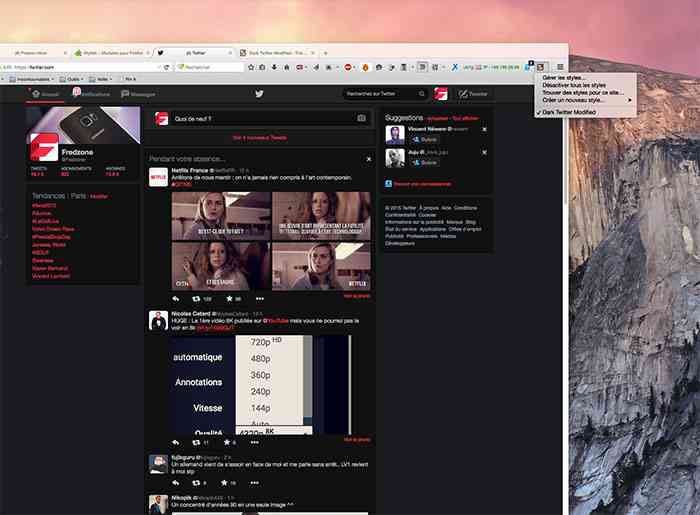Reply to the Netflix France tweet
Image resolution: width=700 pixels, height=515 pixels.
[176, 299]
